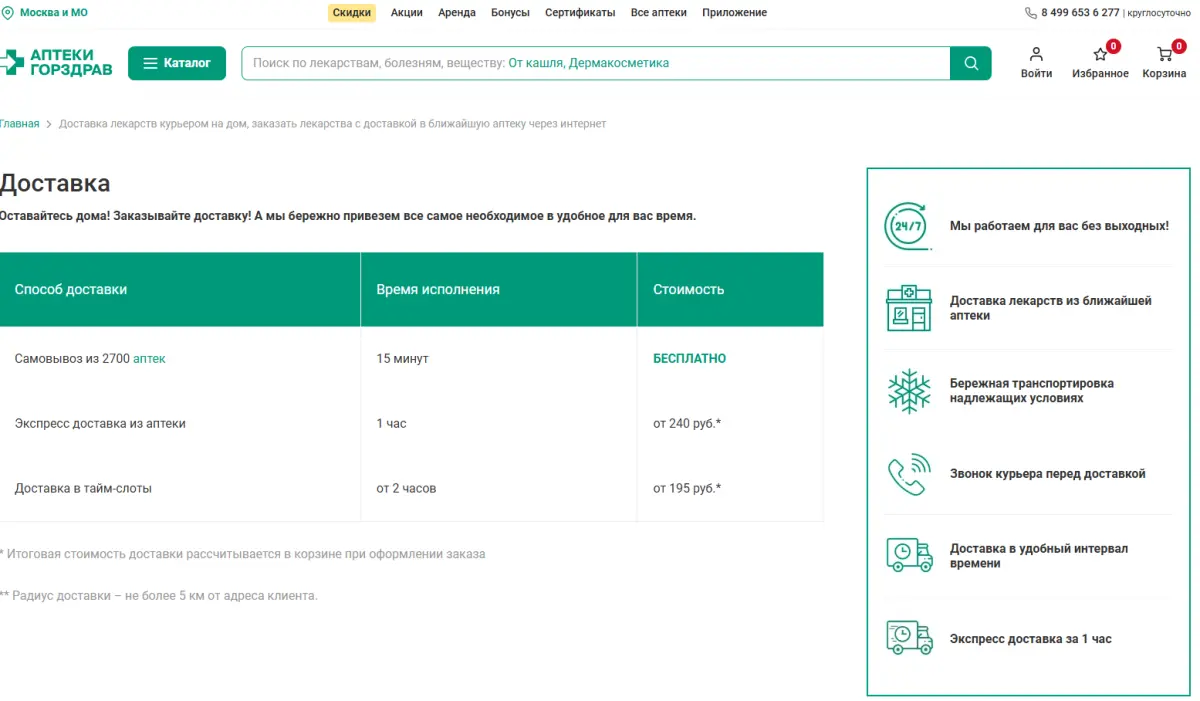The image size is (1200, 701).
Task: Open the Сертификаты menu item
Action: 580,13
